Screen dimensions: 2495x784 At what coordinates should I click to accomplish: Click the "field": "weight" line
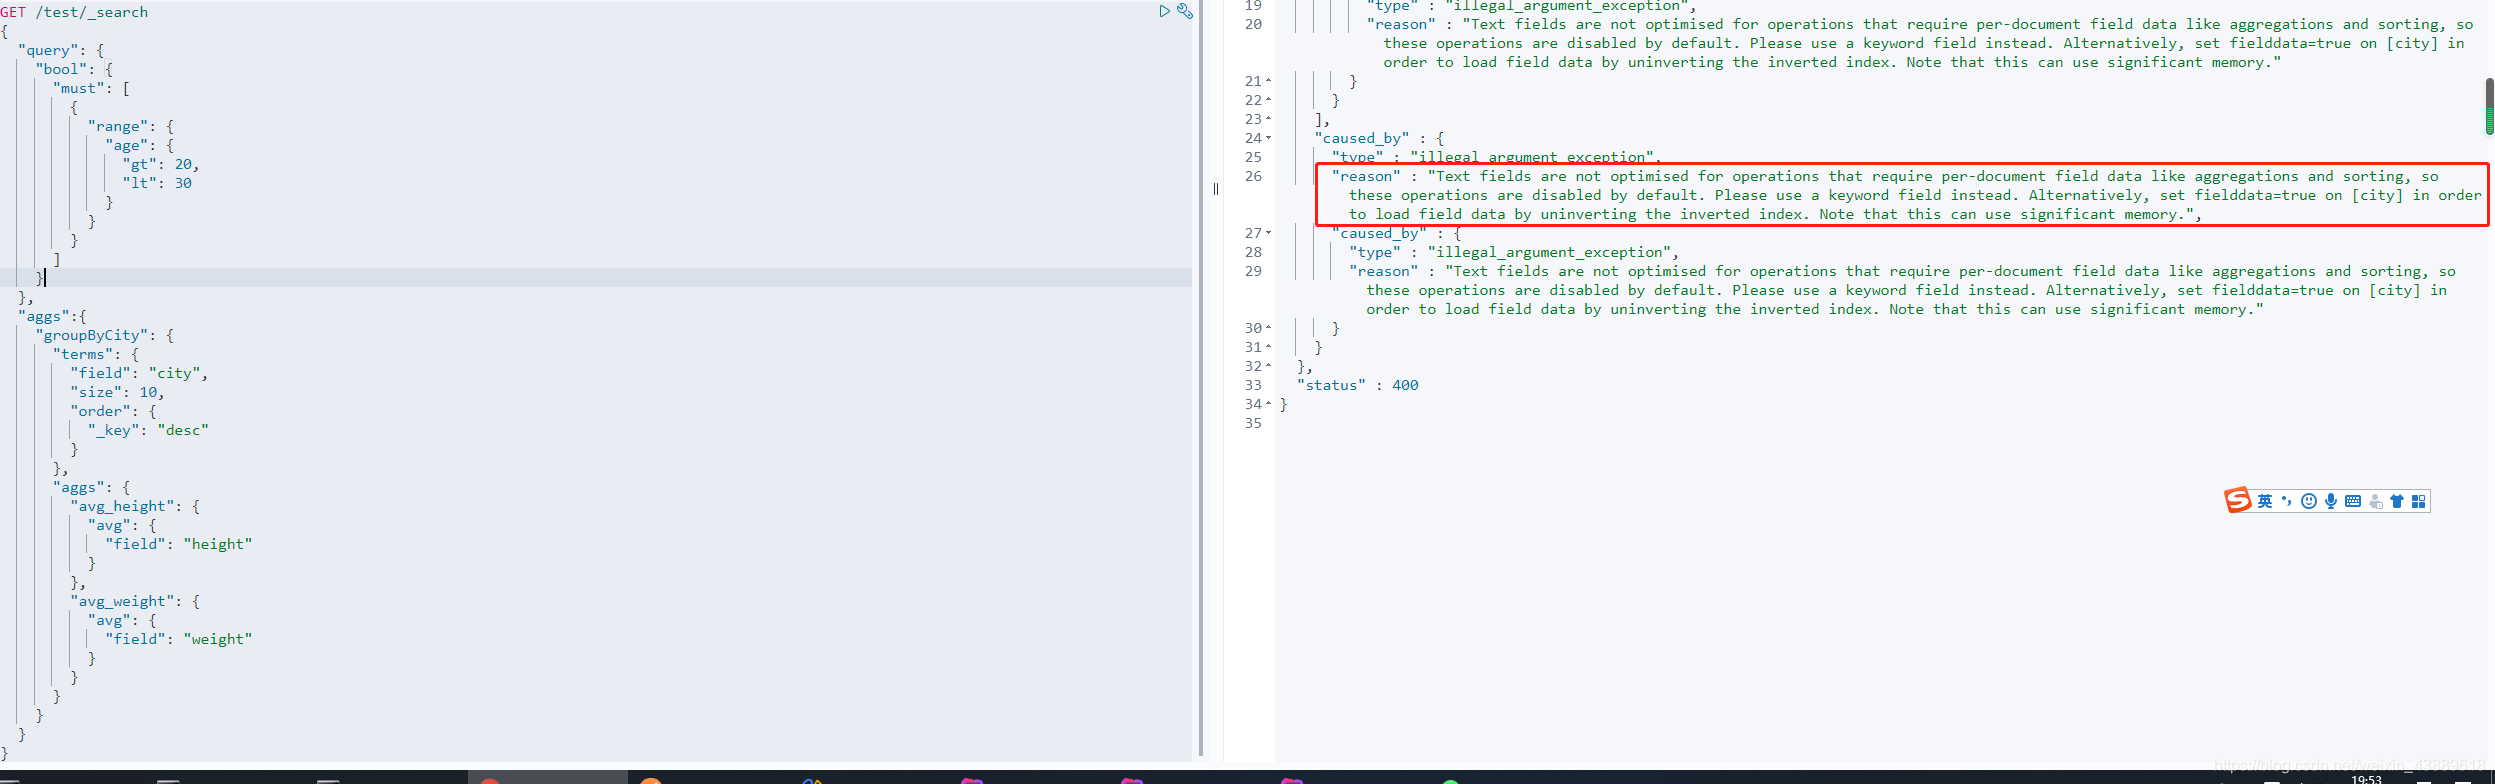pos(179,639)
